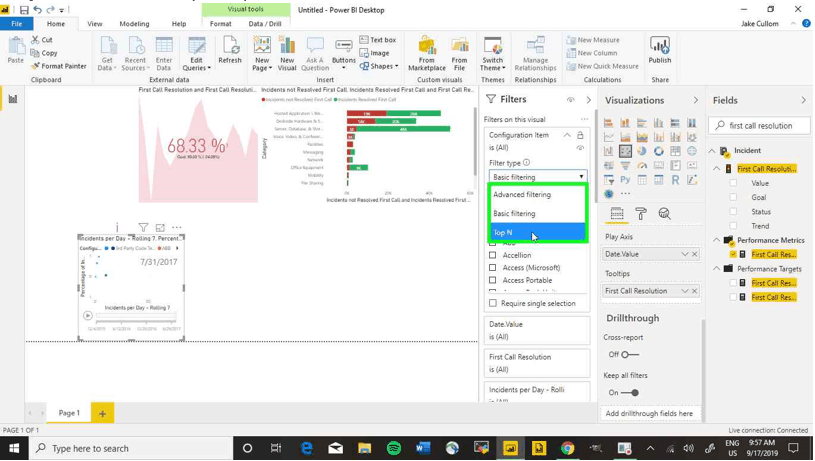815x461 pixels.
Task: Choose the line chart visualization
Action: click(608, 137)
